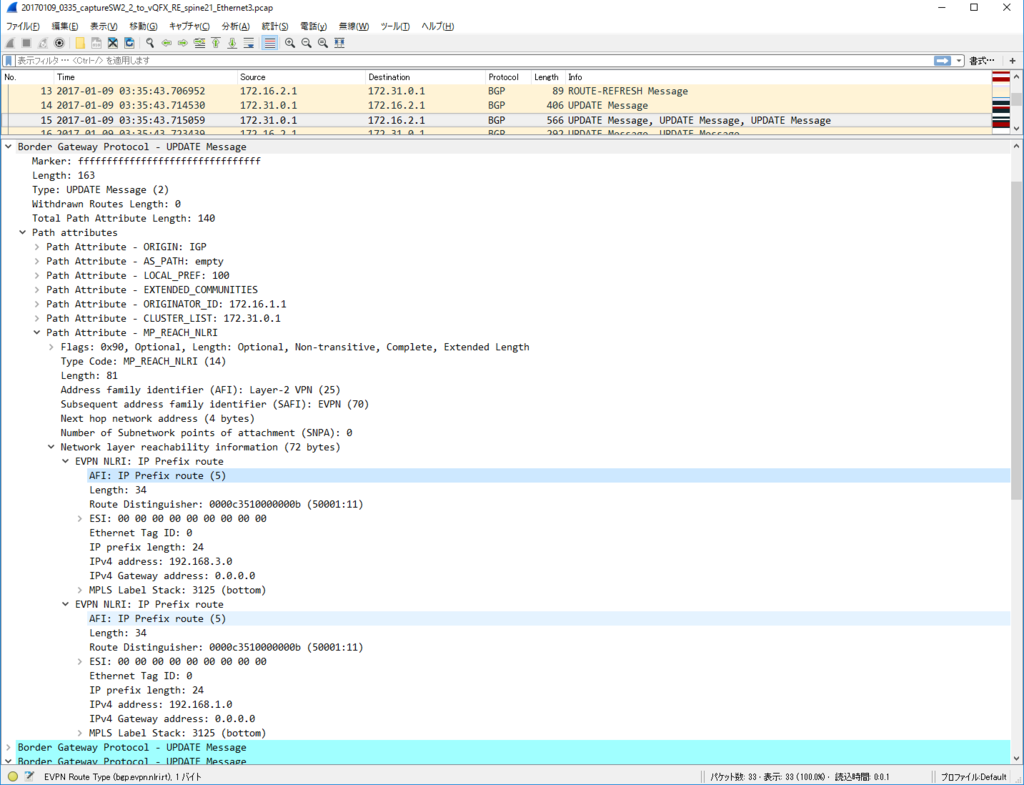This screenshot has width=1024, height=785.
Task: Zoom in main window text
Action: click(x=289, y=43)
